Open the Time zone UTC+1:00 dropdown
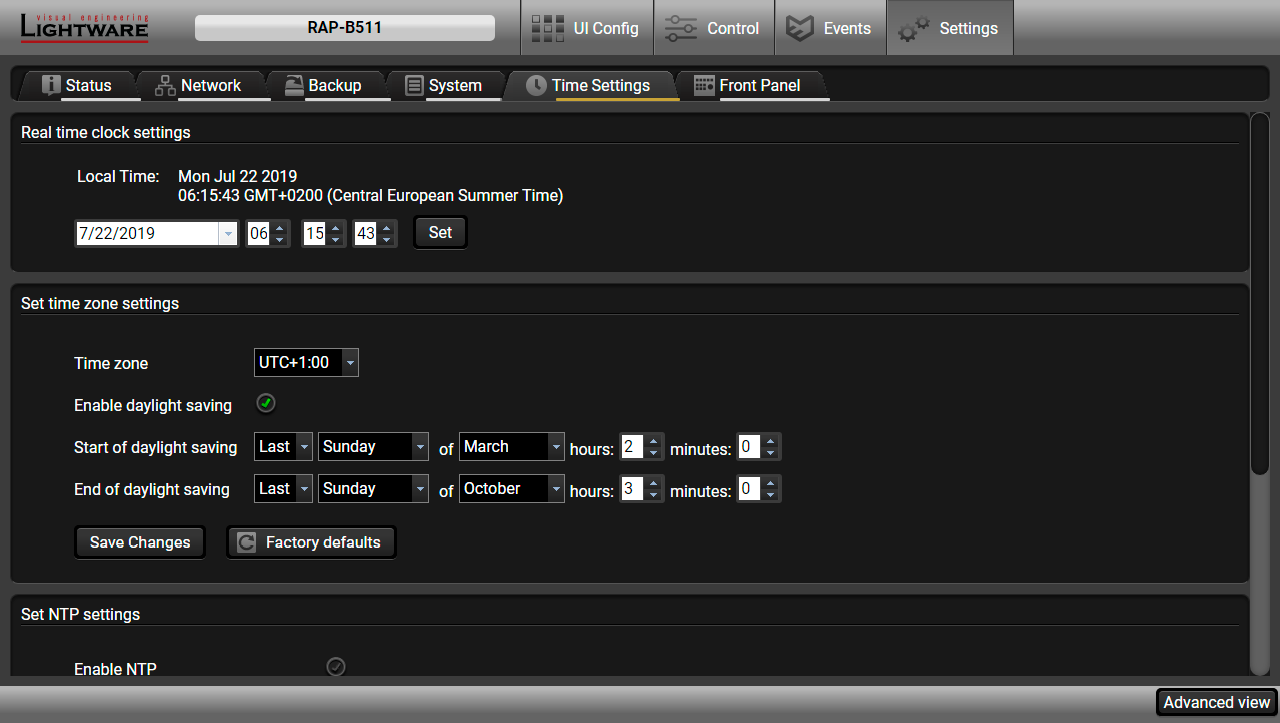The height and width of the screenshot is (723, 1280). (306, 362)
